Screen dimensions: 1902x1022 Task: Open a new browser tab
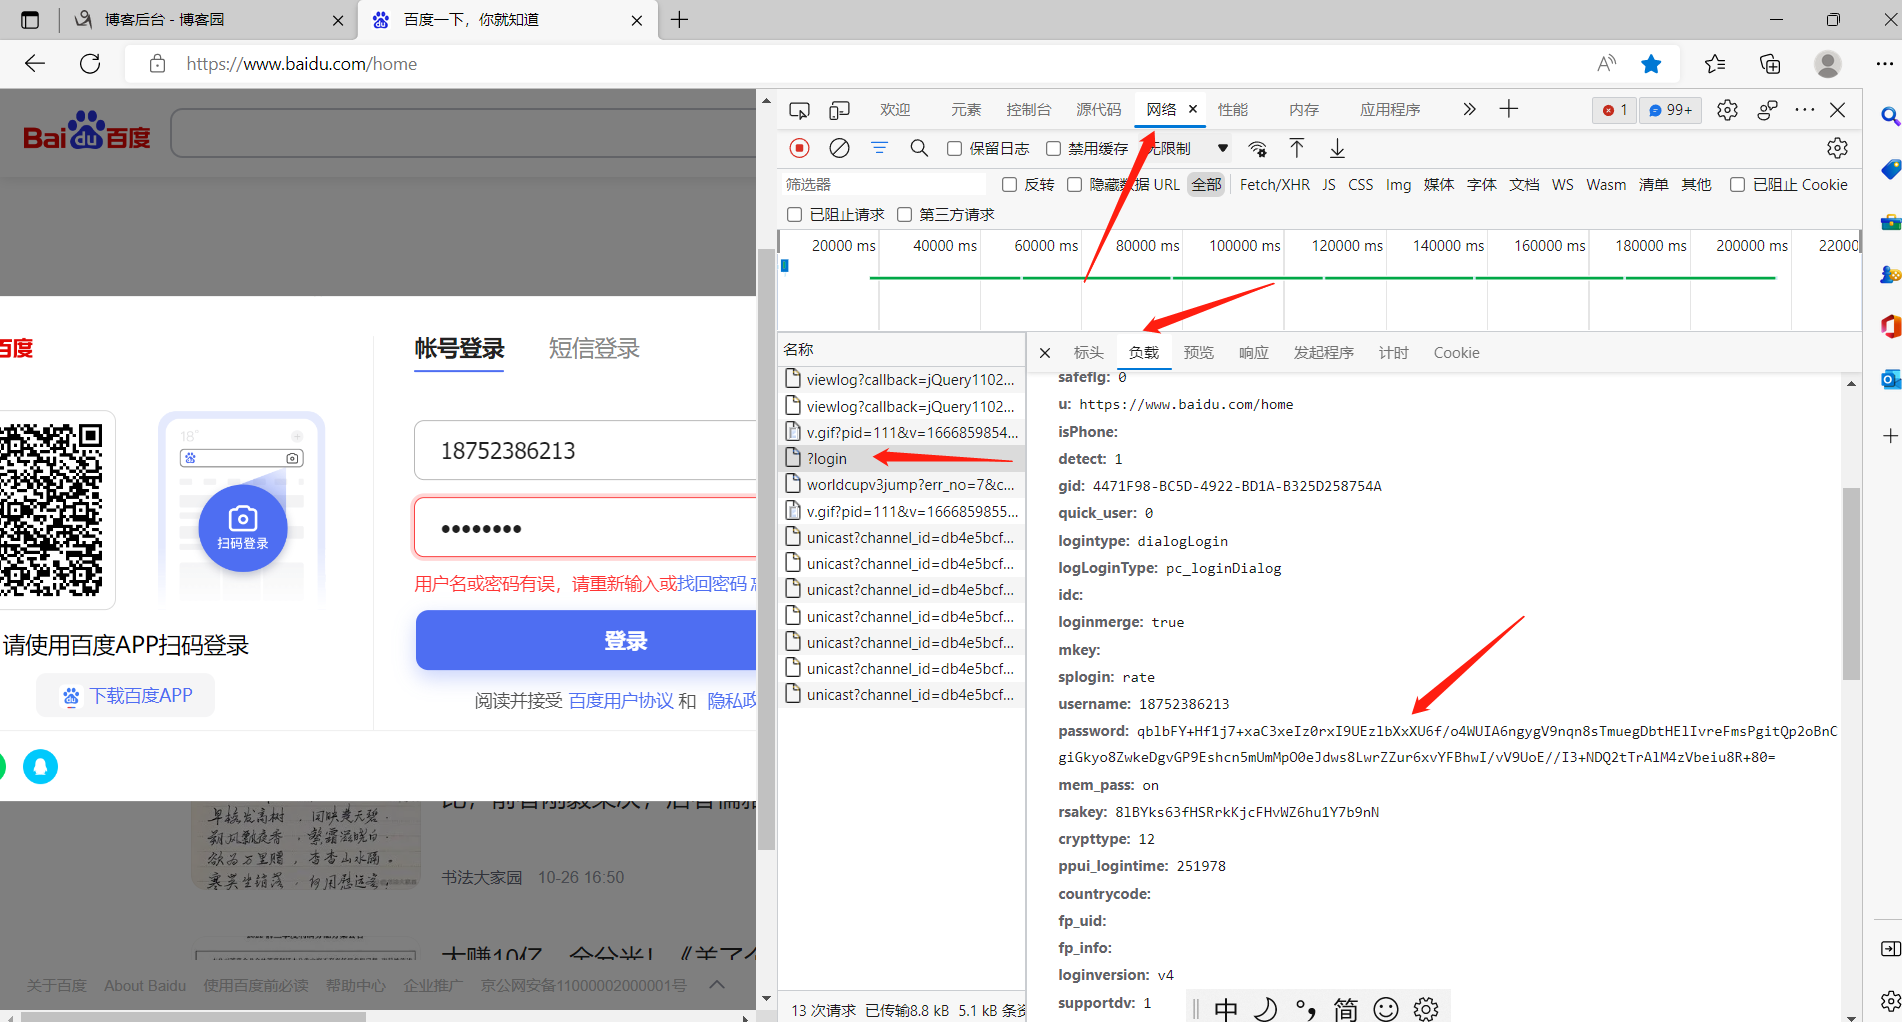click(680, 20)
